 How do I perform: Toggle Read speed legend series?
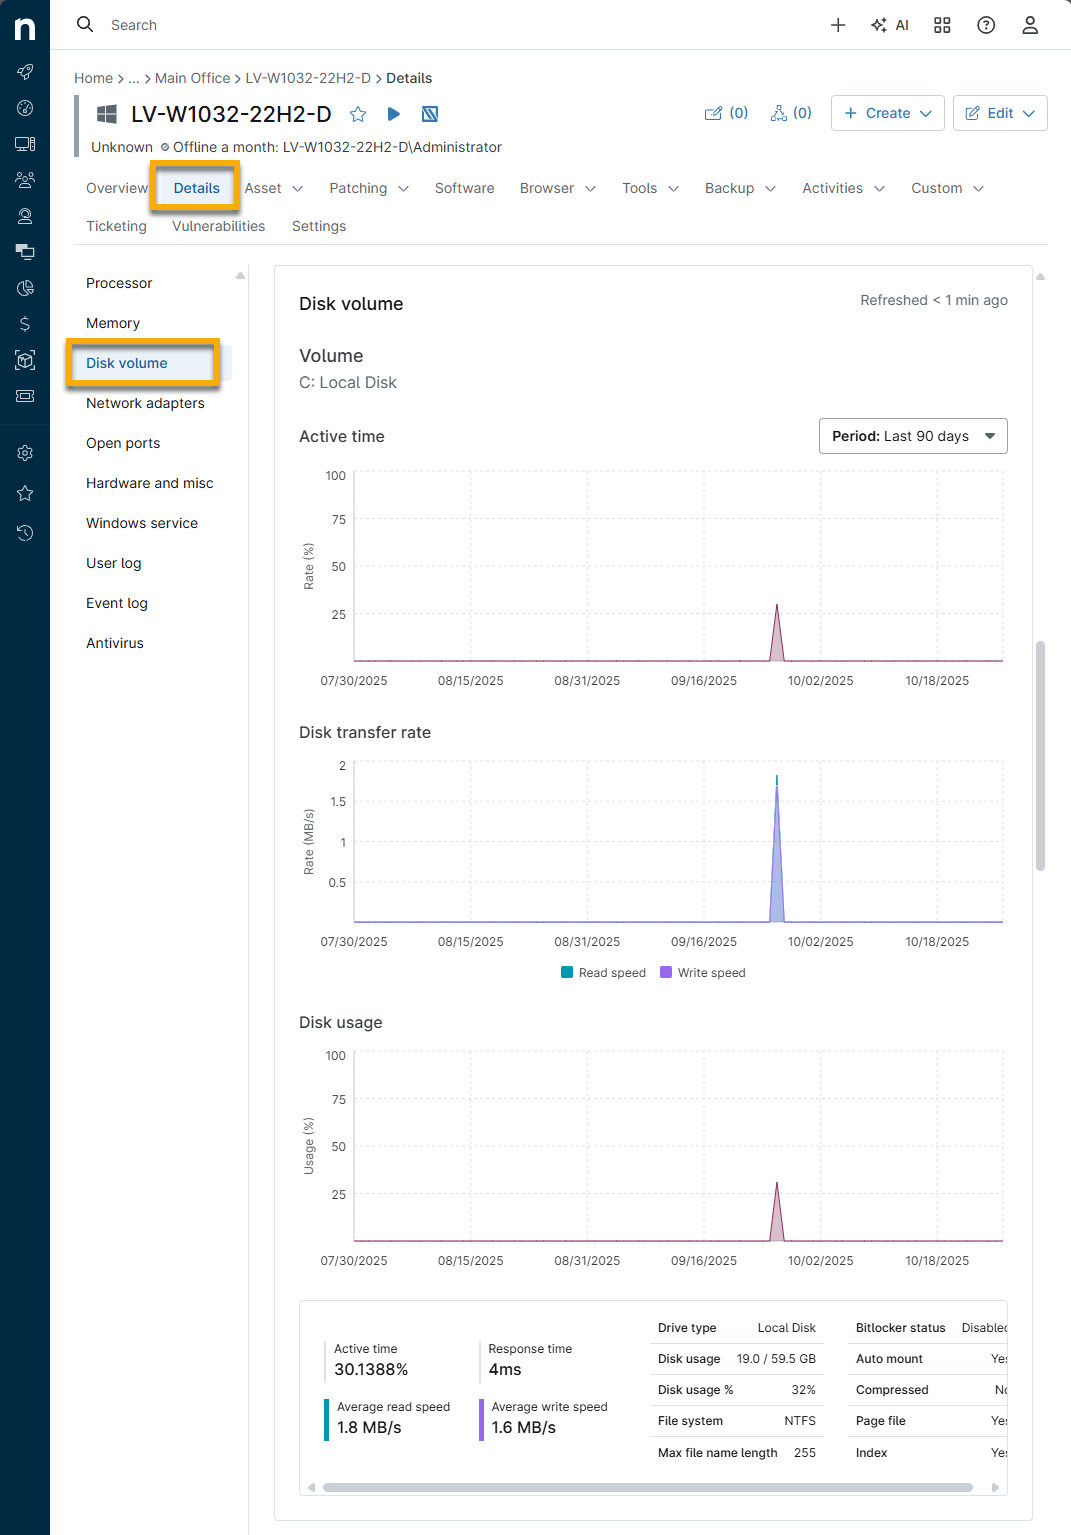pos(603,973)
